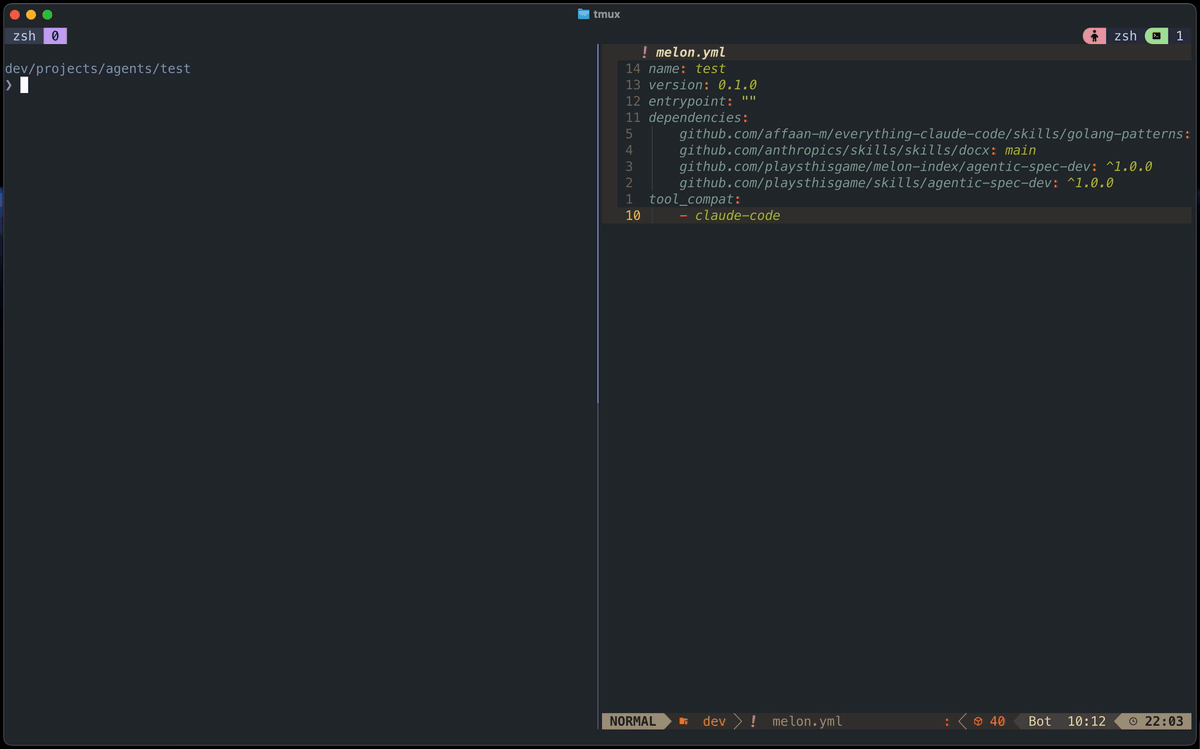Click the dev/projects/agents/test path in left pane

point(97,69)
